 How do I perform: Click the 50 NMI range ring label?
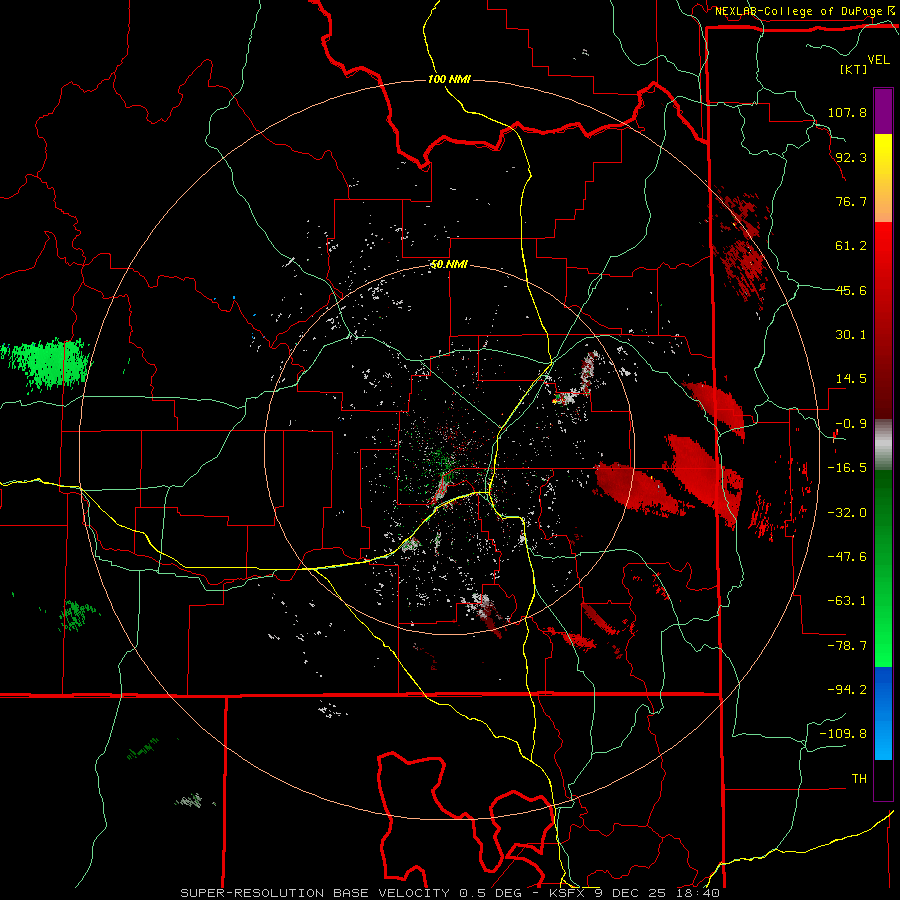tap(449, 264)
